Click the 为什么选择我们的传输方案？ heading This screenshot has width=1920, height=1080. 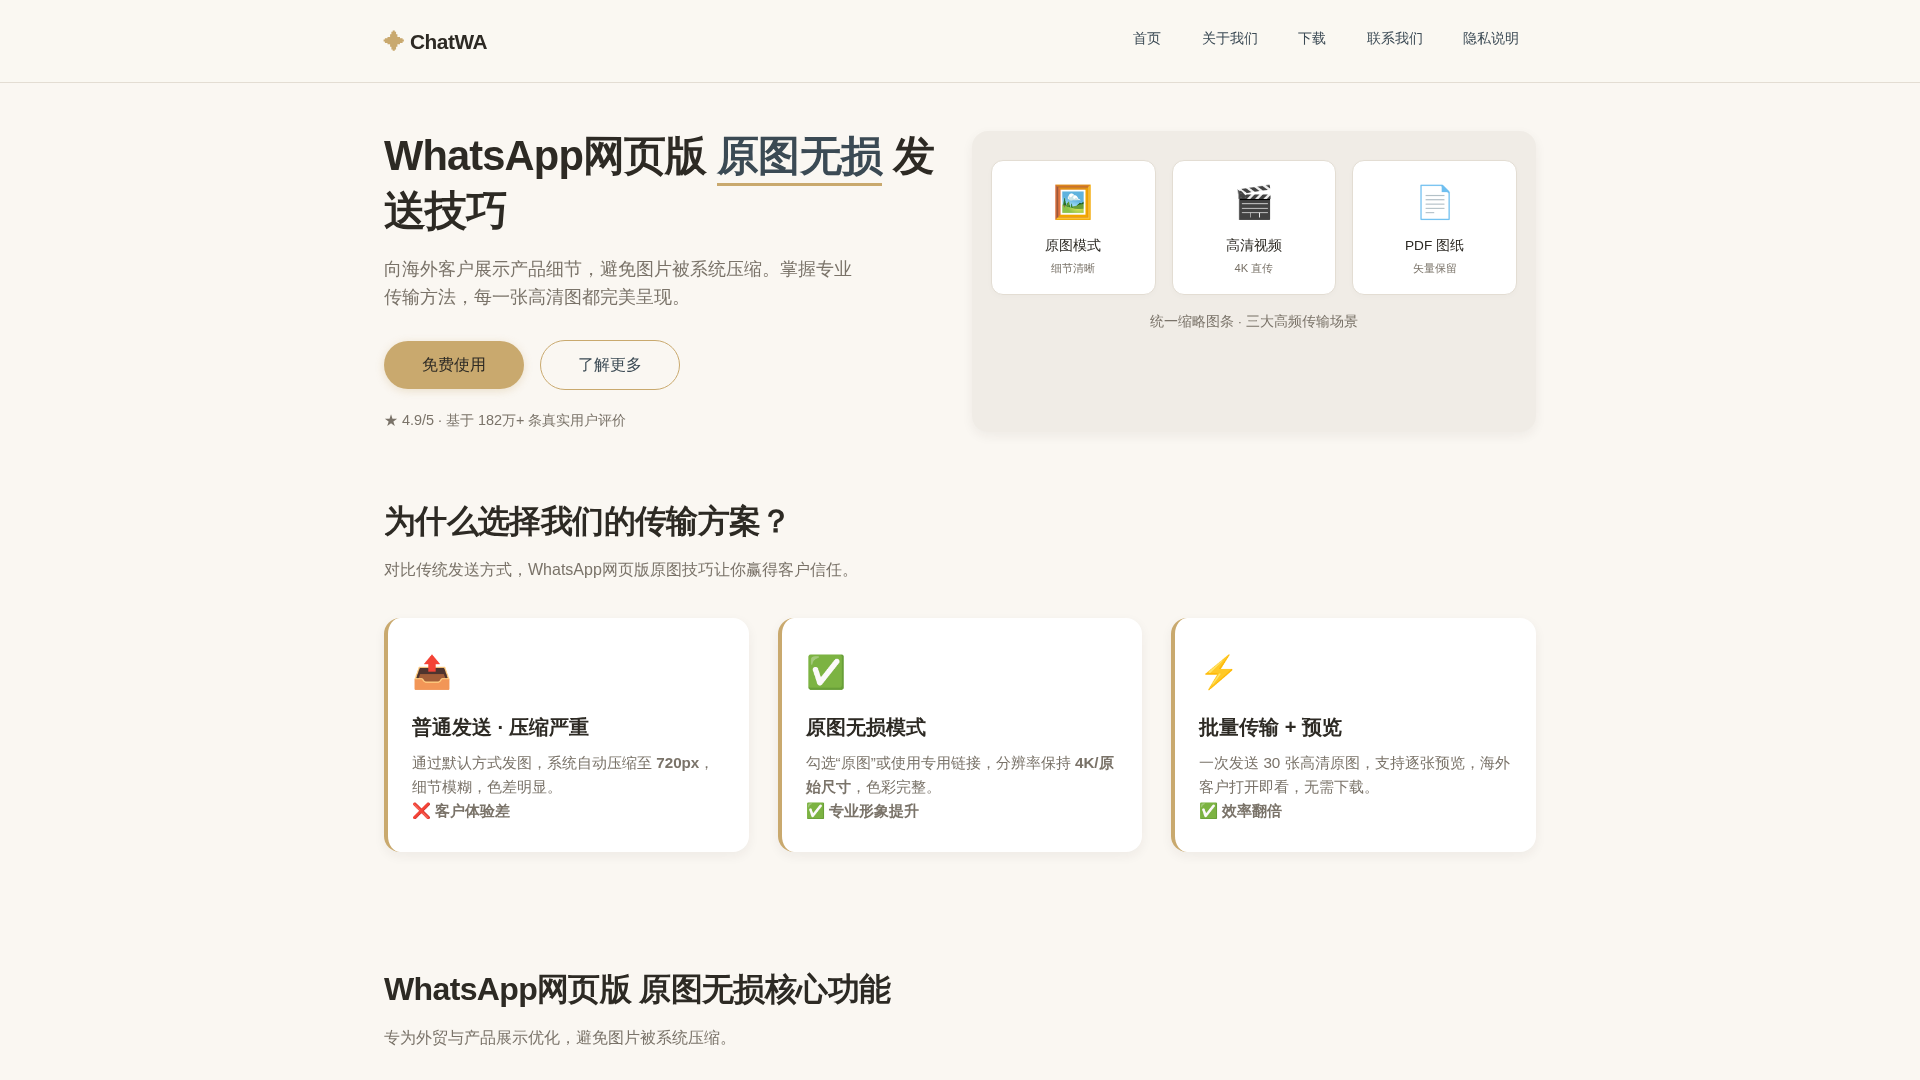click(587, 522)
